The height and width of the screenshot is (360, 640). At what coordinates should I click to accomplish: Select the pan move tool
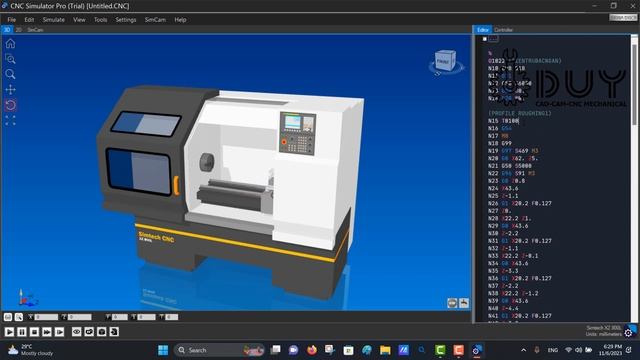[10, 89]
